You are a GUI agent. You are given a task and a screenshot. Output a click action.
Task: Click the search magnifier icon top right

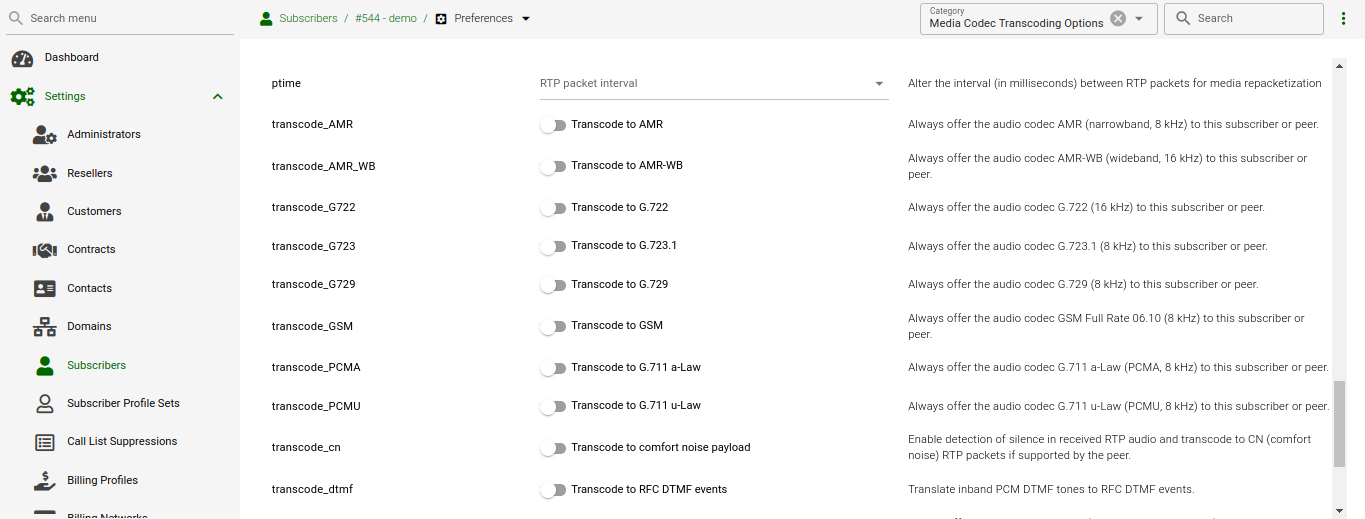click(1183, 18)
